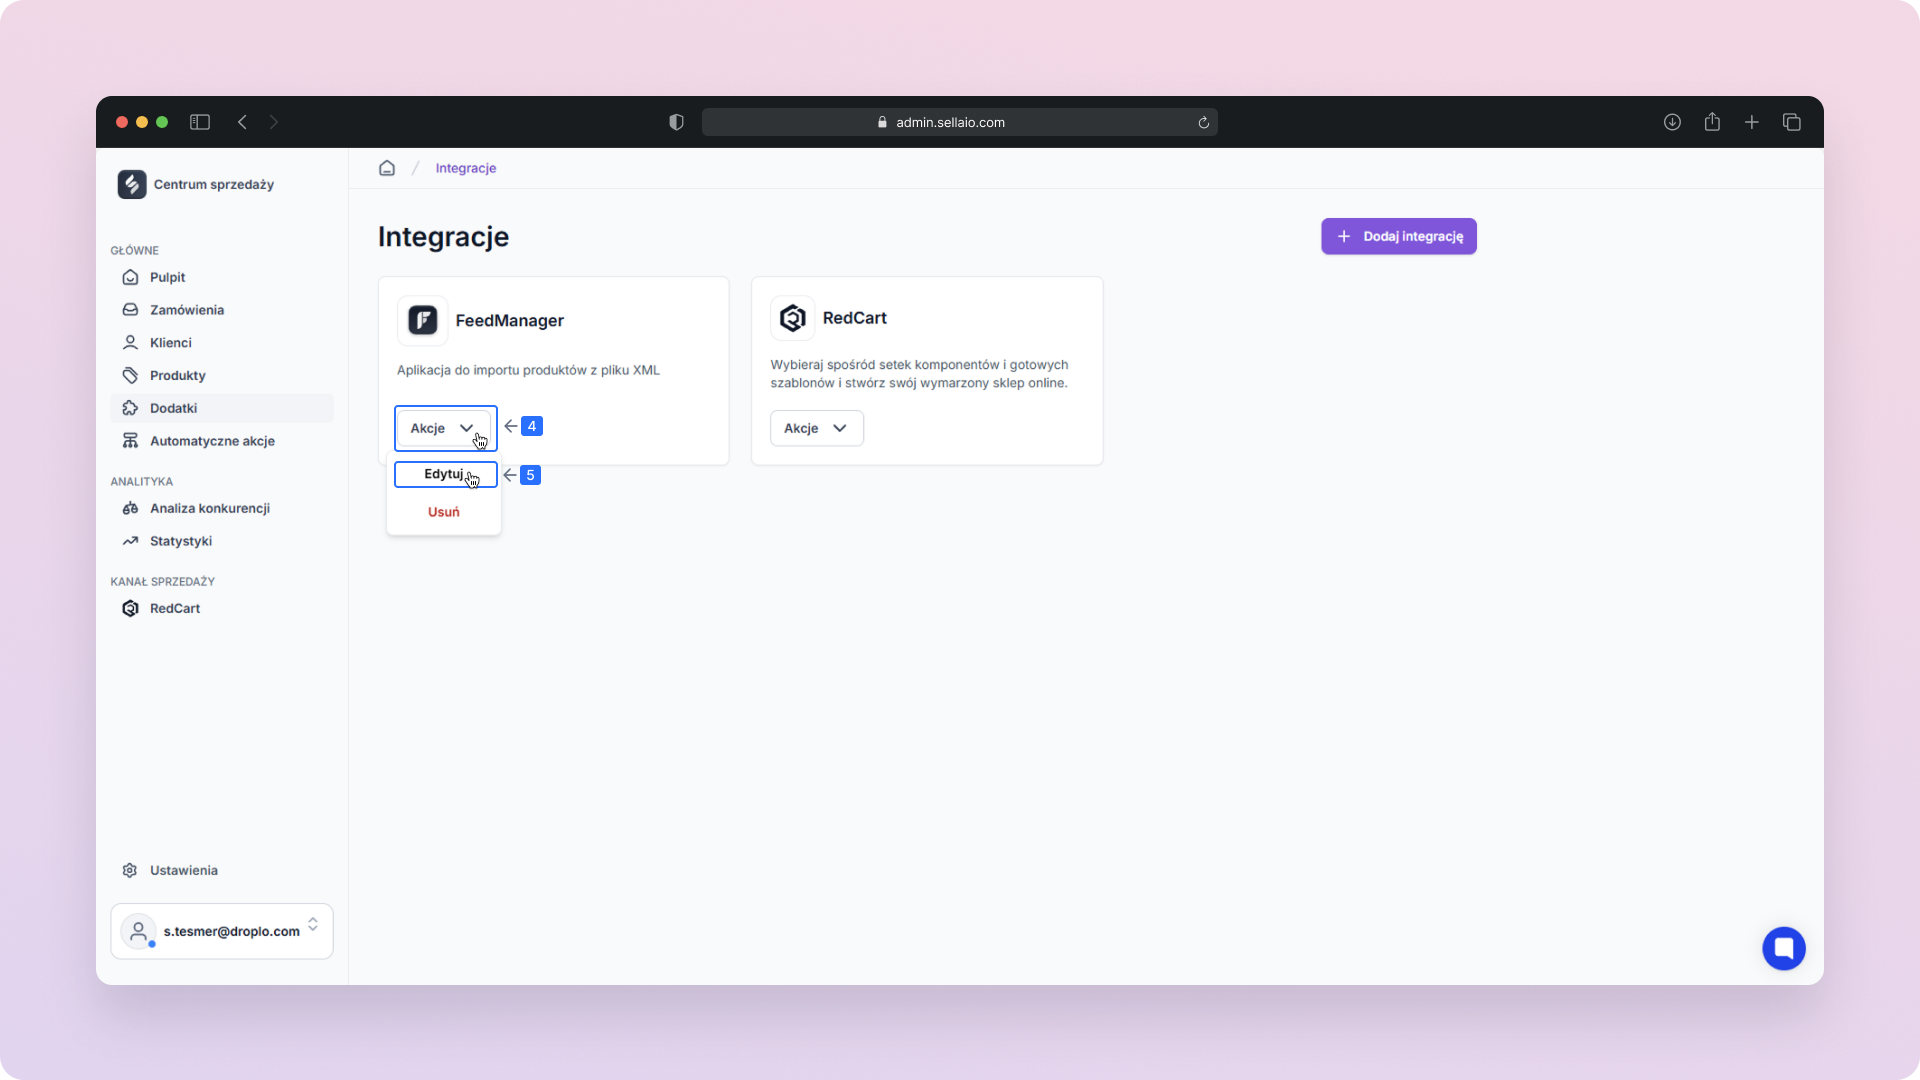
Task: Click the FeedManager description text
Action: [x=528, y=370]
